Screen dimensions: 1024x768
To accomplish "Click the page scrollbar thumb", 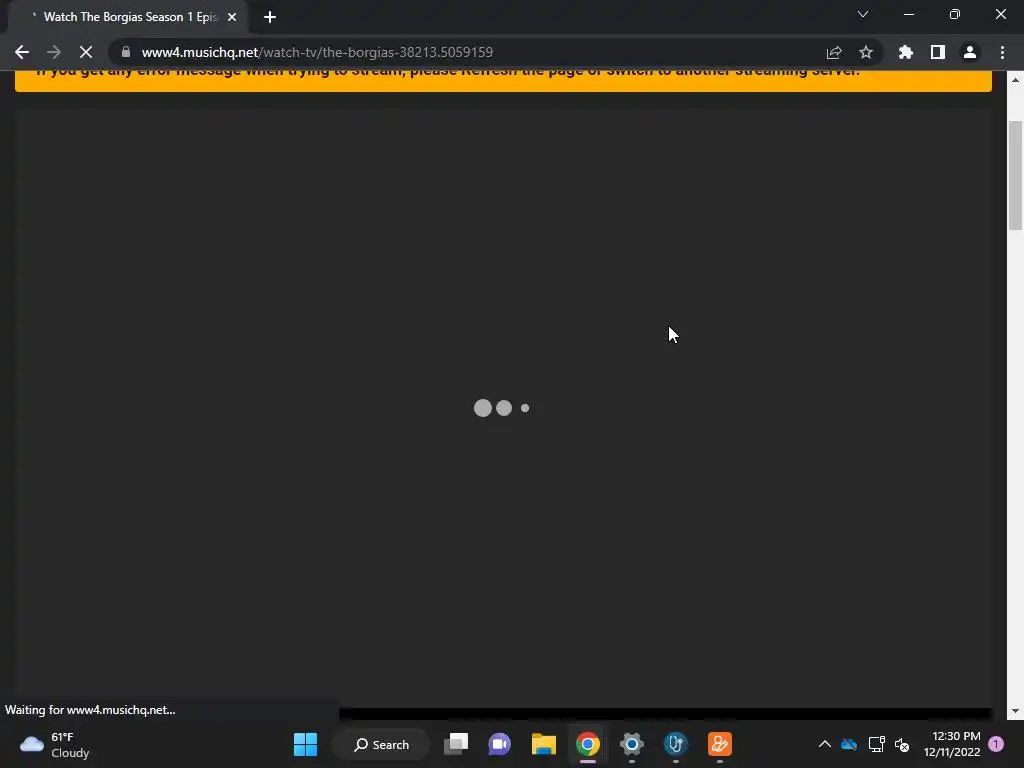I will click(x=1015, y=175).
